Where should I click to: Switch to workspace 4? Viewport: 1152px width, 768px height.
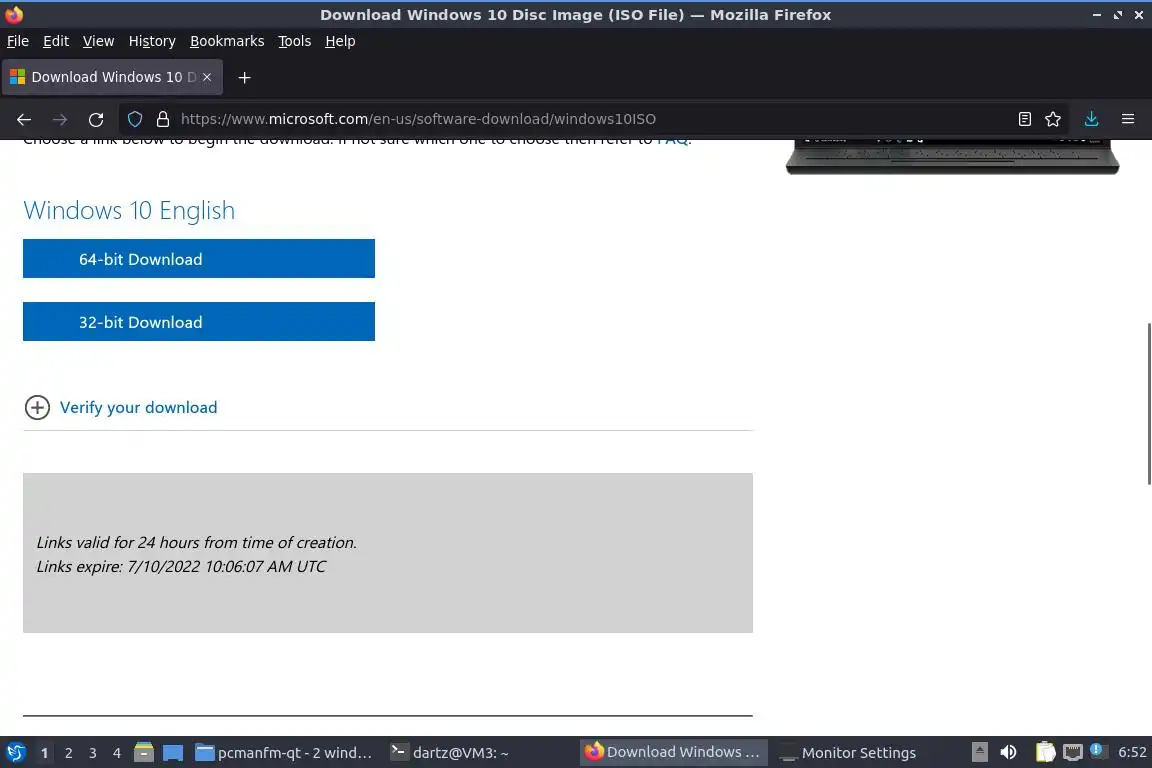(x=116, y=753)
